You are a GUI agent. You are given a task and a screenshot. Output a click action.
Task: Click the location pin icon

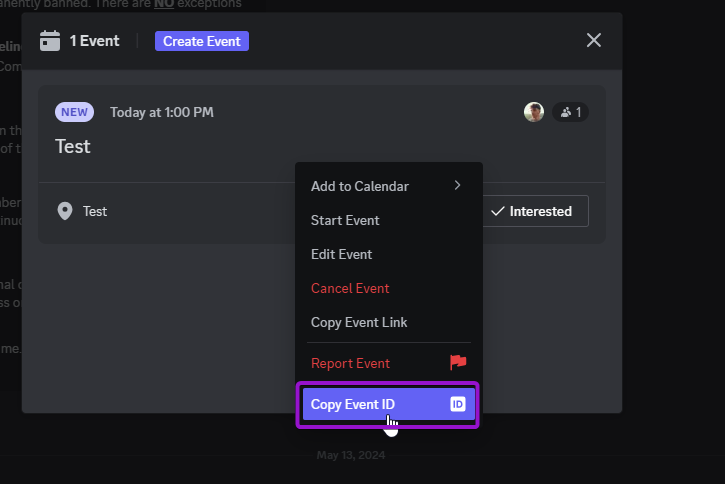pyautogui.click(x=65, y=211)
